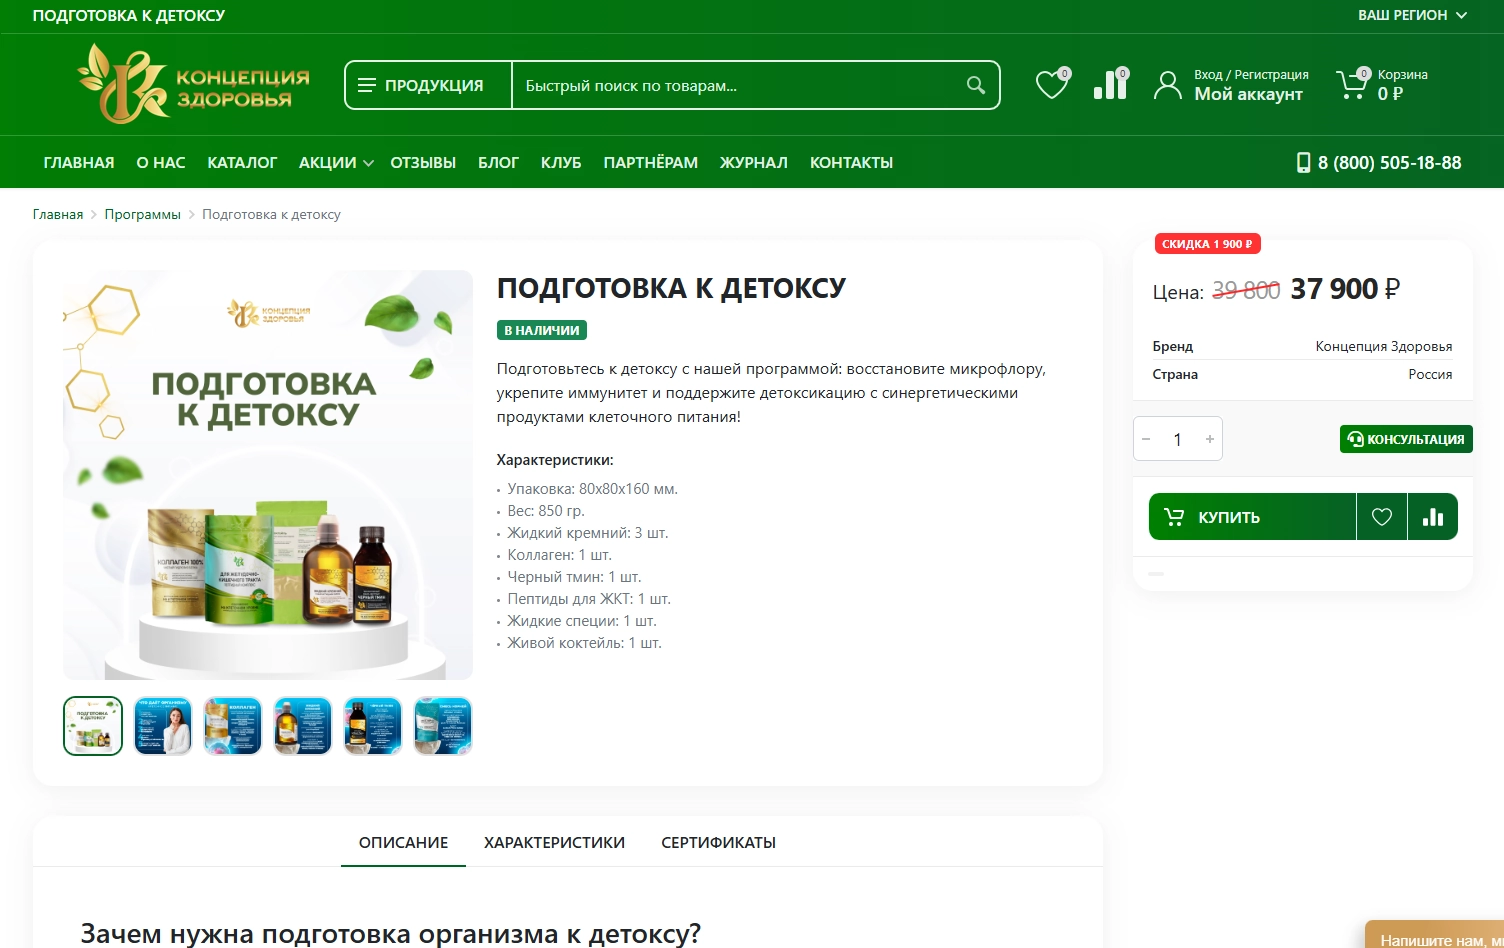
Task: Add product to favorites with heart beside КУПИТЬ
Action: pos(1382,516)
